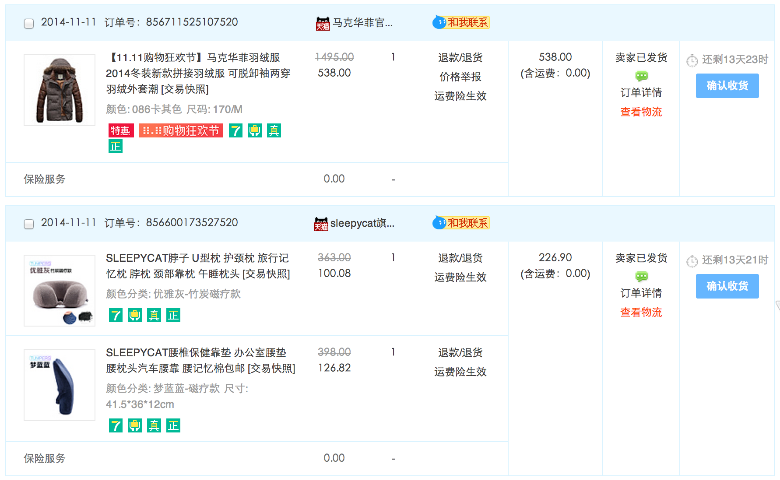Open the down jacket product thumbnail
This screenshot has height=480, width=780.
59,90
